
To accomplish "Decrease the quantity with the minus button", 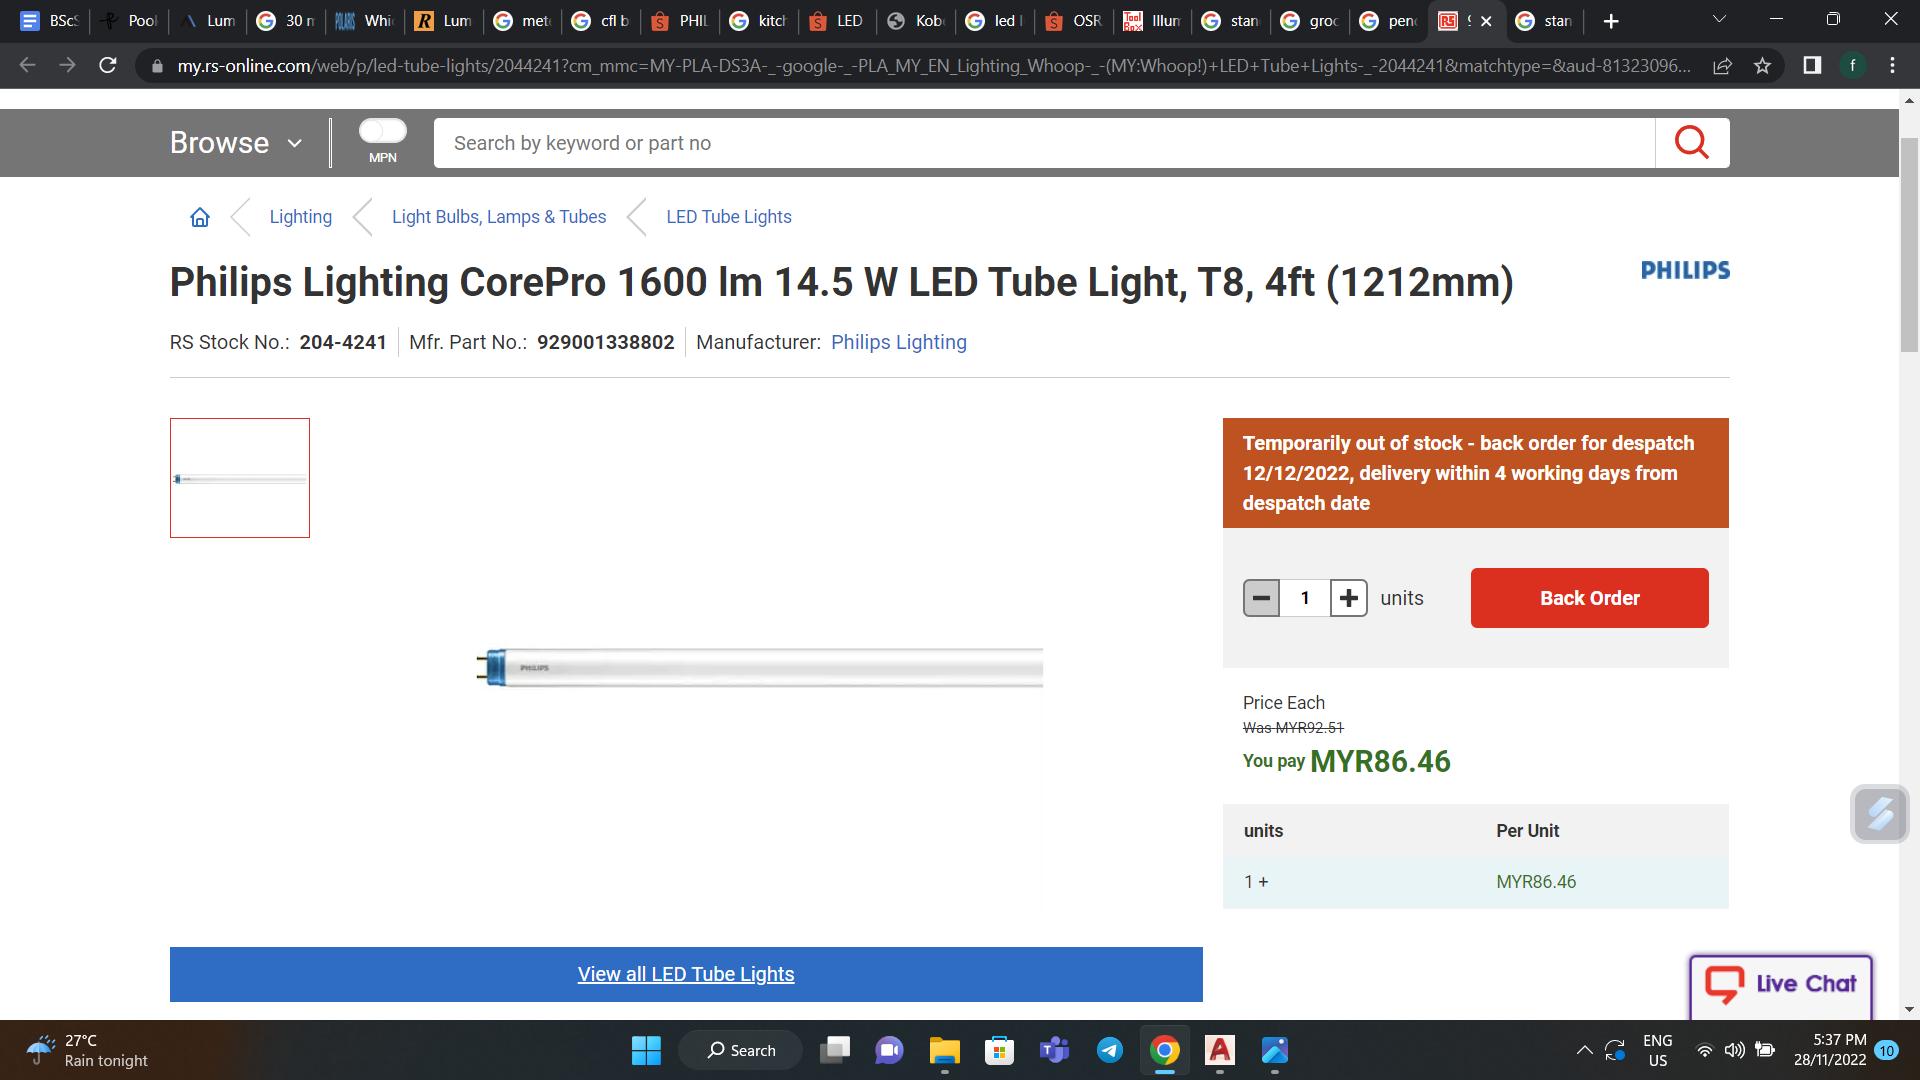I will (x=1261, y=598).
